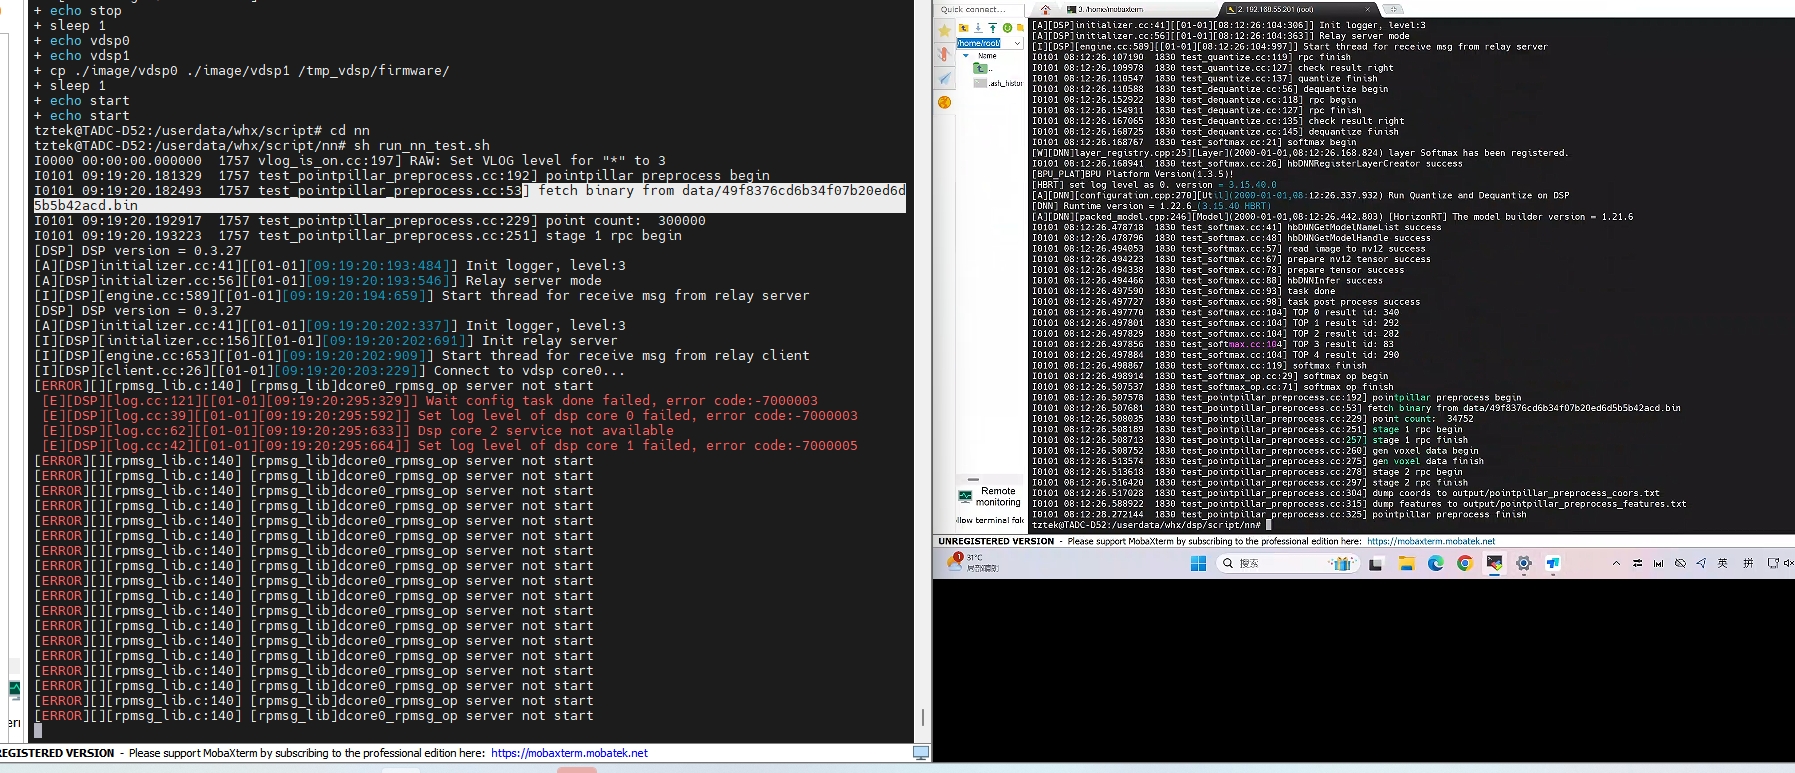Click the green refresh folder icon
The height and width of the screenshot is (773, 1795).
[x=1007, y=28]
